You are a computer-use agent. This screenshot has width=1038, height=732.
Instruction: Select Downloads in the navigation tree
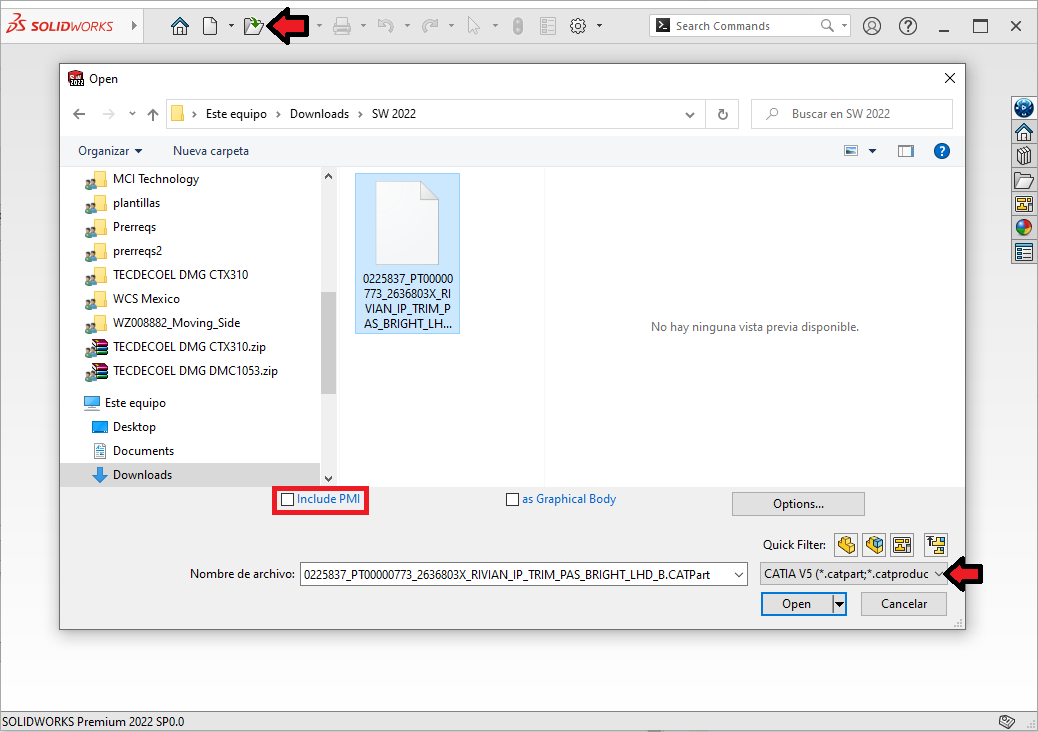click(142, 475)
